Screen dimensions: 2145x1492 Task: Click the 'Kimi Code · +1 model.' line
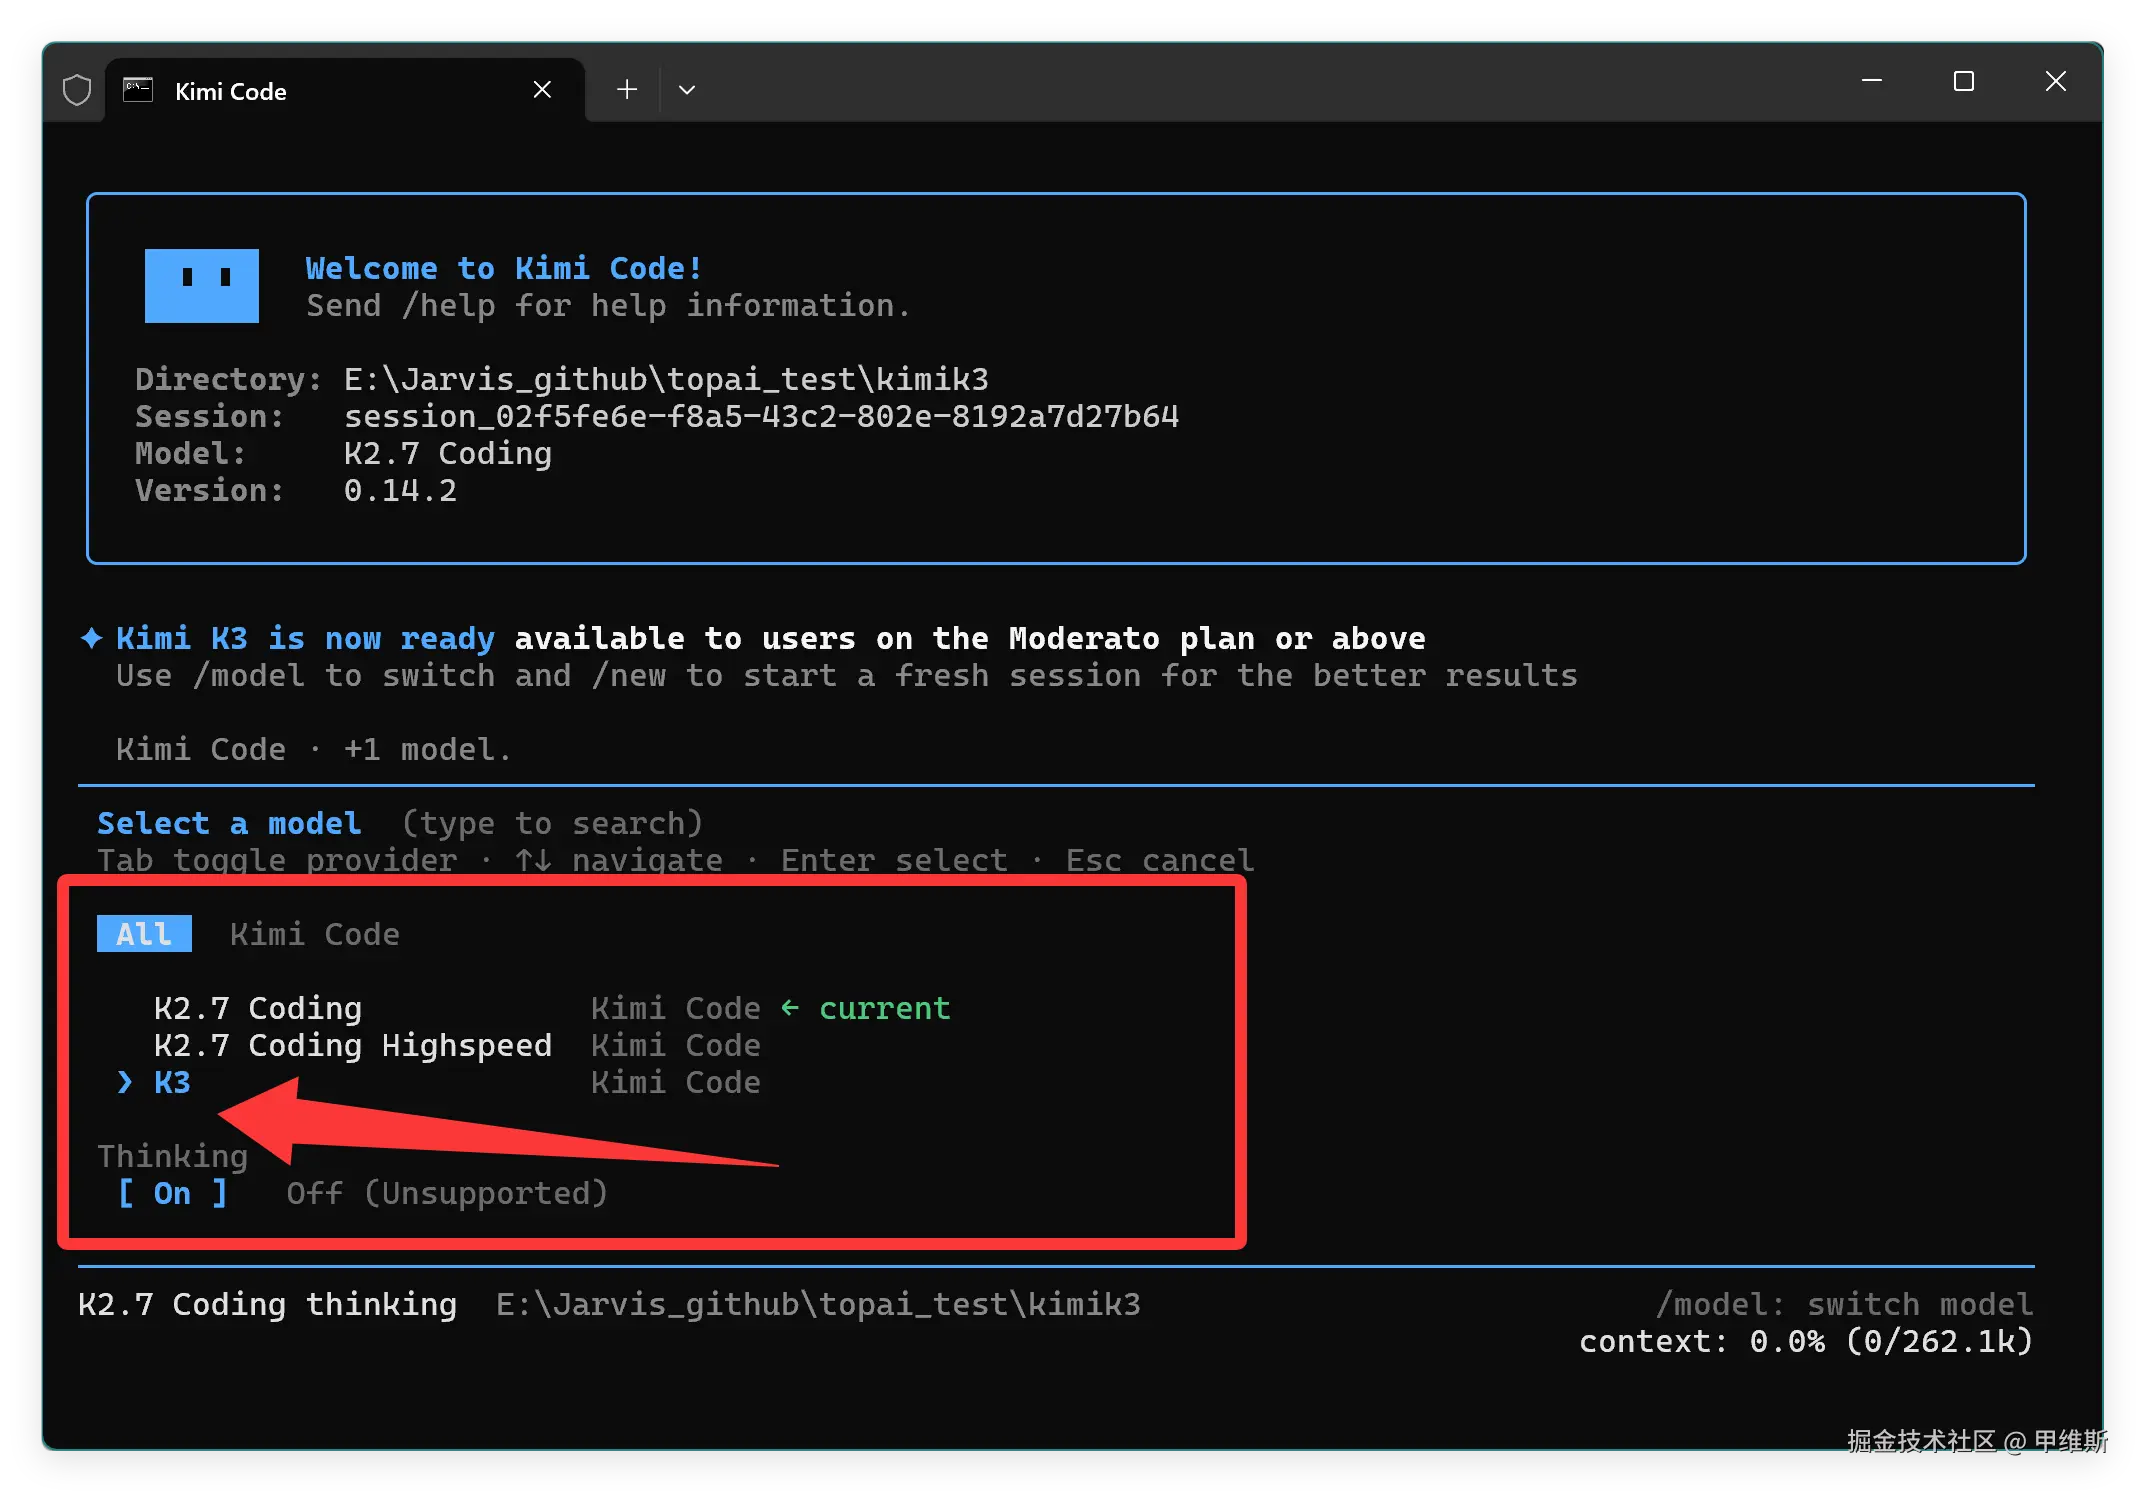[x=314, y=749]
